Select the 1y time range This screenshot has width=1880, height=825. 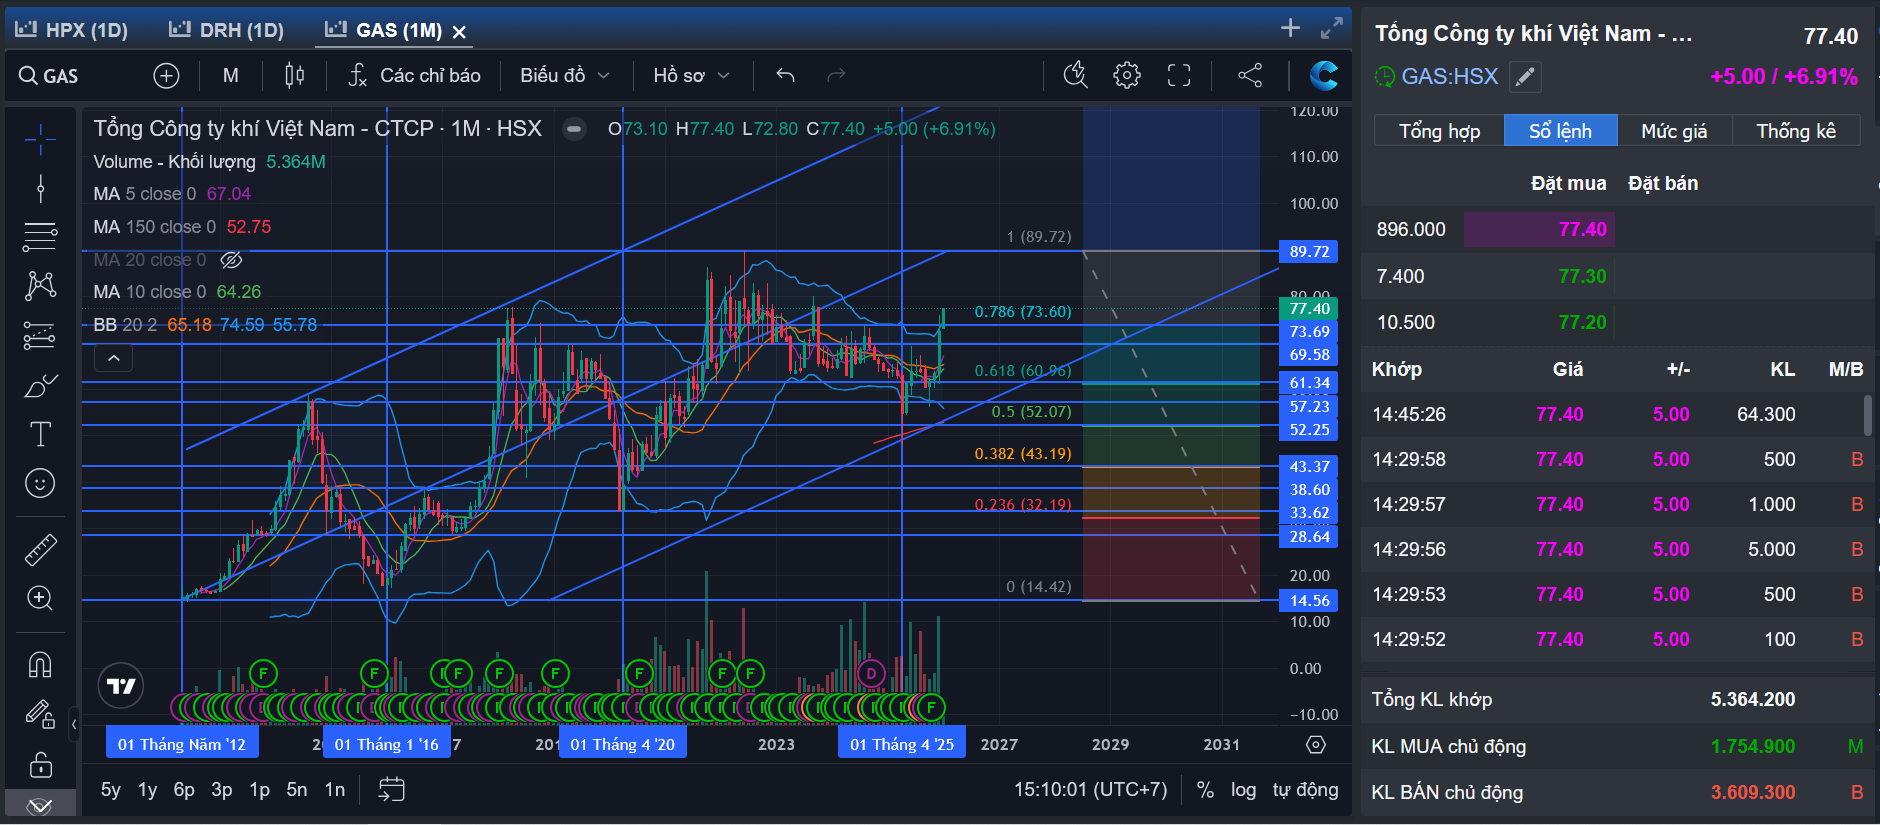pos(148,790)
